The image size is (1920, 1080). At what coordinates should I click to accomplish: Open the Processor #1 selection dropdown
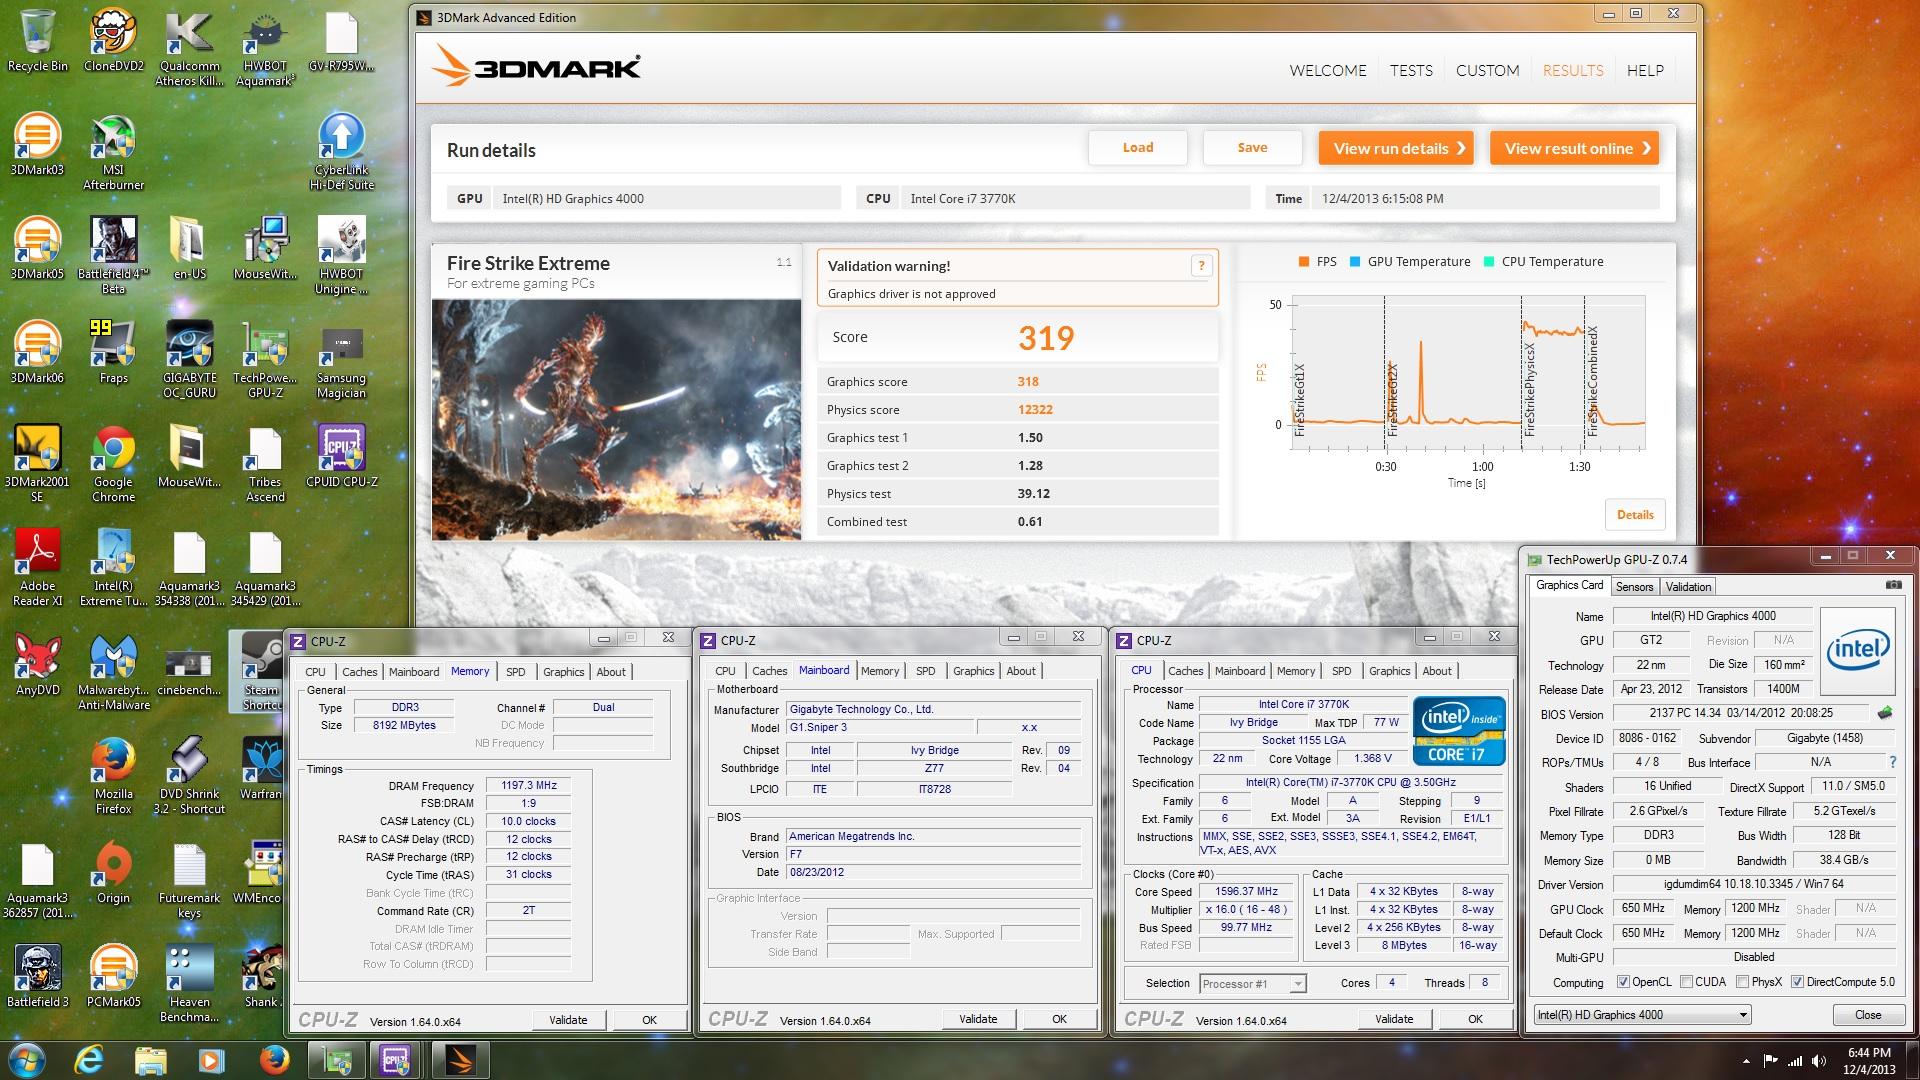click(1252, 984)
